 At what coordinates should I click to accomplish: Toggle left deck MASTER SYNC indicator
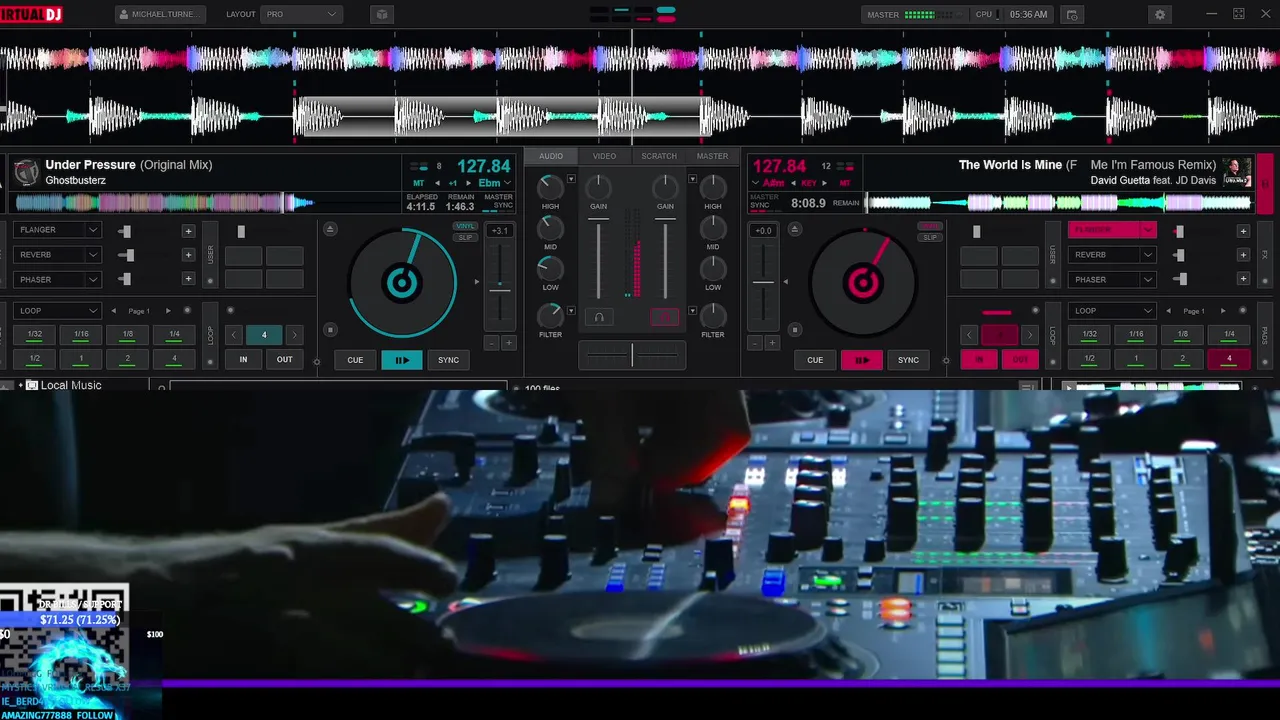(x=498, y=201)
